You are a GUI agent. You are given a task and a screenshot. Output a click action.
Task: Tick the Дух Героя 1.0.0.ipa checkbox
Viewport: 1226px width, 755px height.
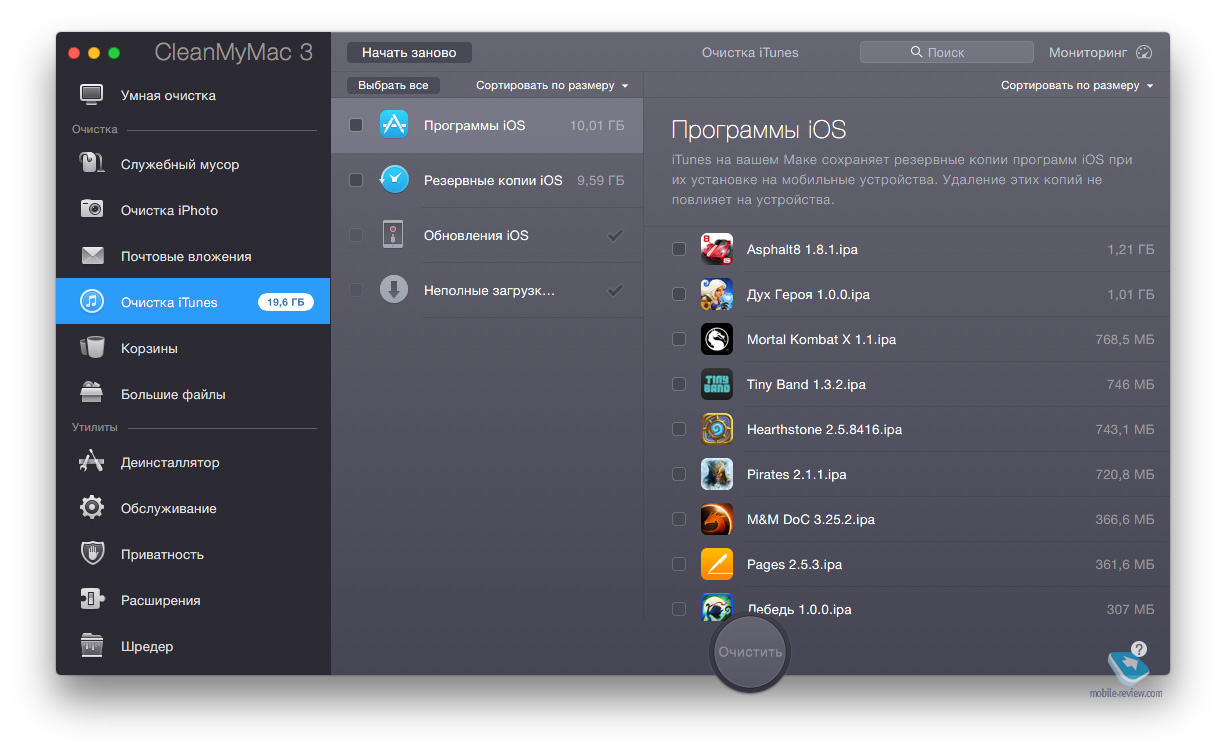(x=679, y=294)
